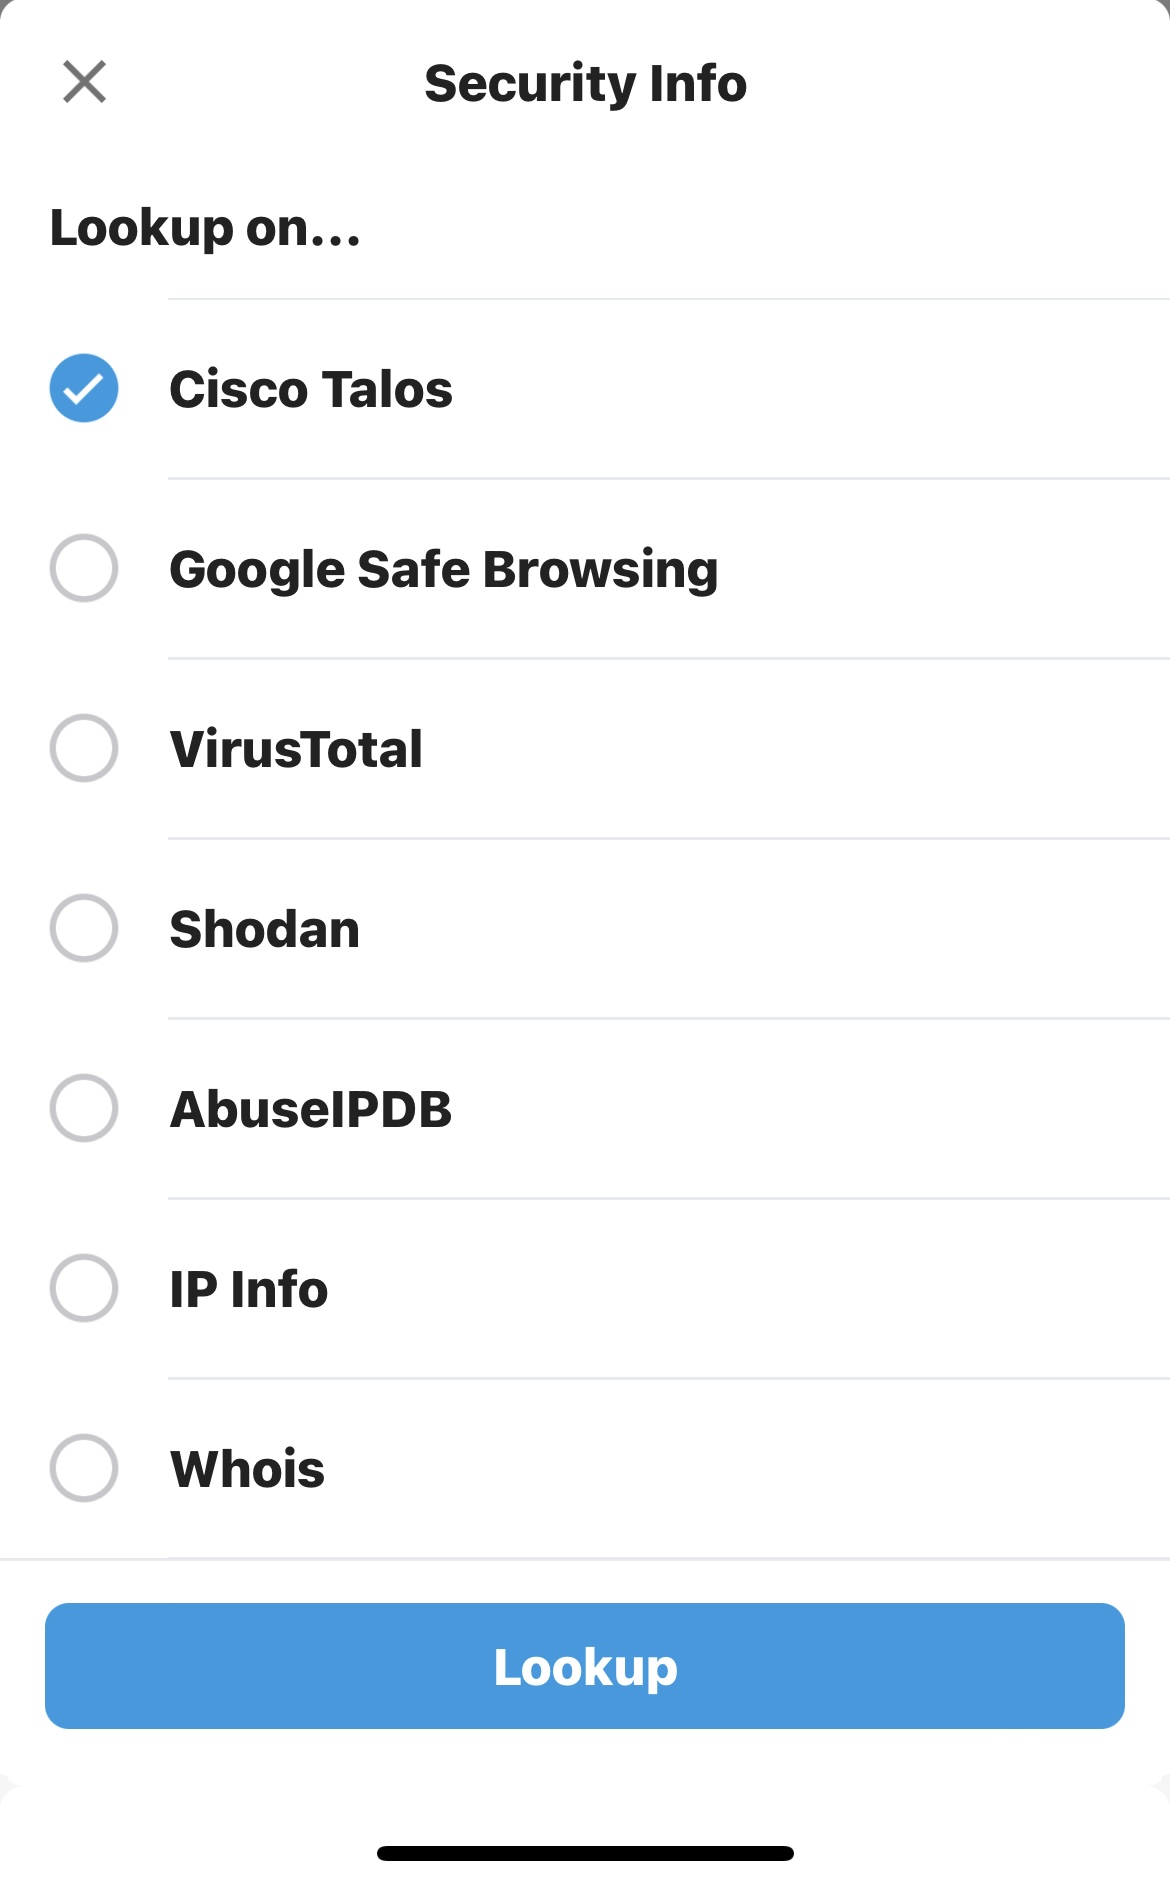Click the Shodan option label
This screenshot has width=1170, height=1883.
click(265, 929)
